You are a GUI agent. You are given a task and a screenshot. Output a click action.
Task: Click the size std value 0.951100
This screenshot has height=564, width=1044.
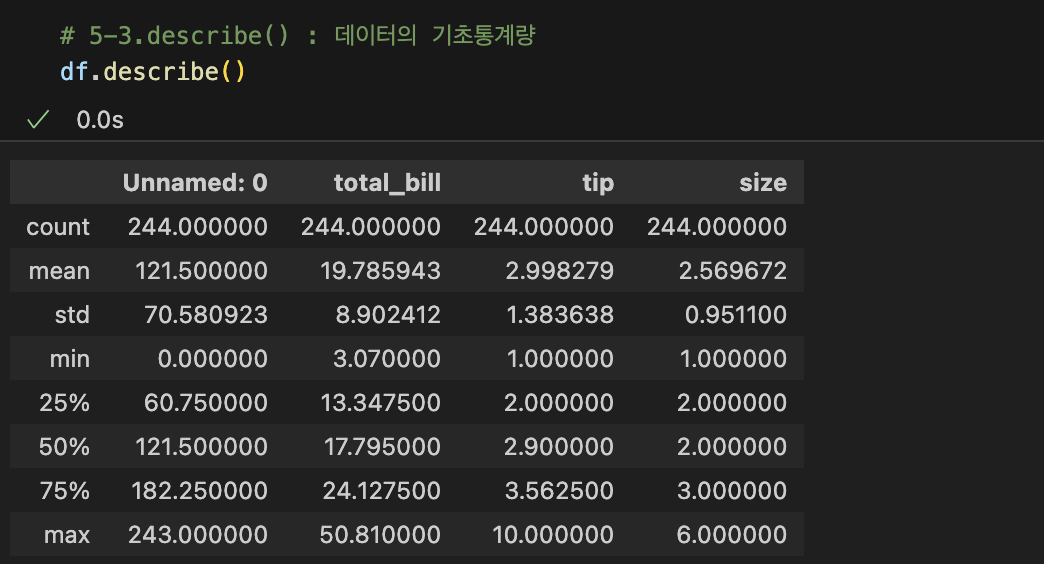(736, 315)
